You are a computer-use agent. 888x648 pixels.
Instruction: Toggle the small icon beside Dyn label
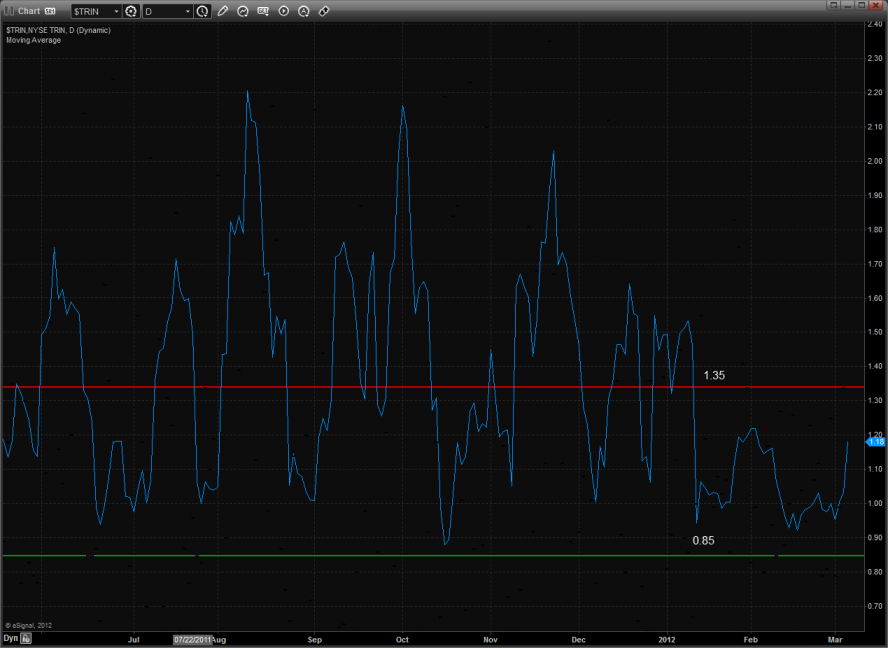(27, 637)
